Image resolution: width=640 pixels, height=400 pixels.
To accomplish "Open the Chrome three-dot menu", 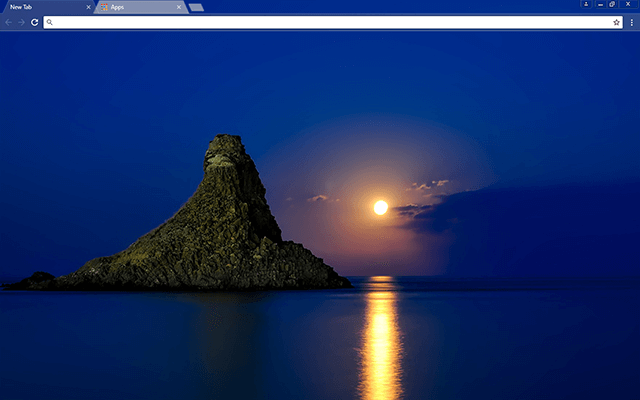I will (632, 22).
